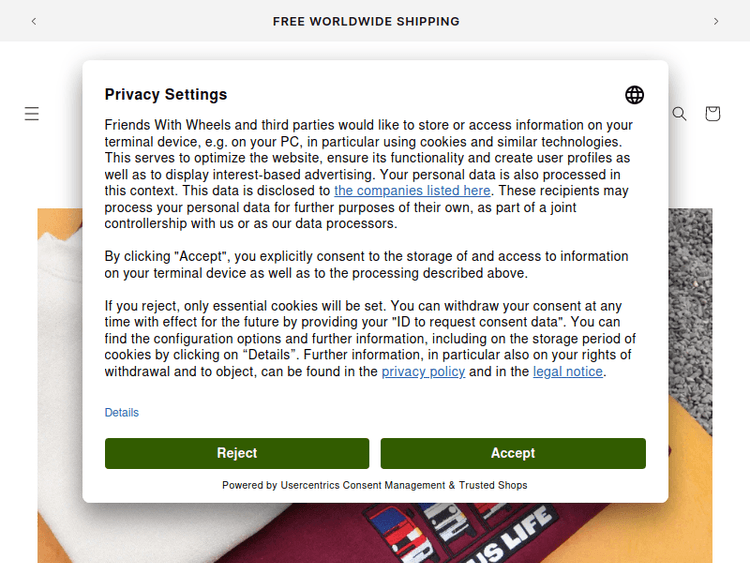Open "the companies listed here" link
Image resolution: width=750 pixels, height=563 pixels.
tap(412, 190)
